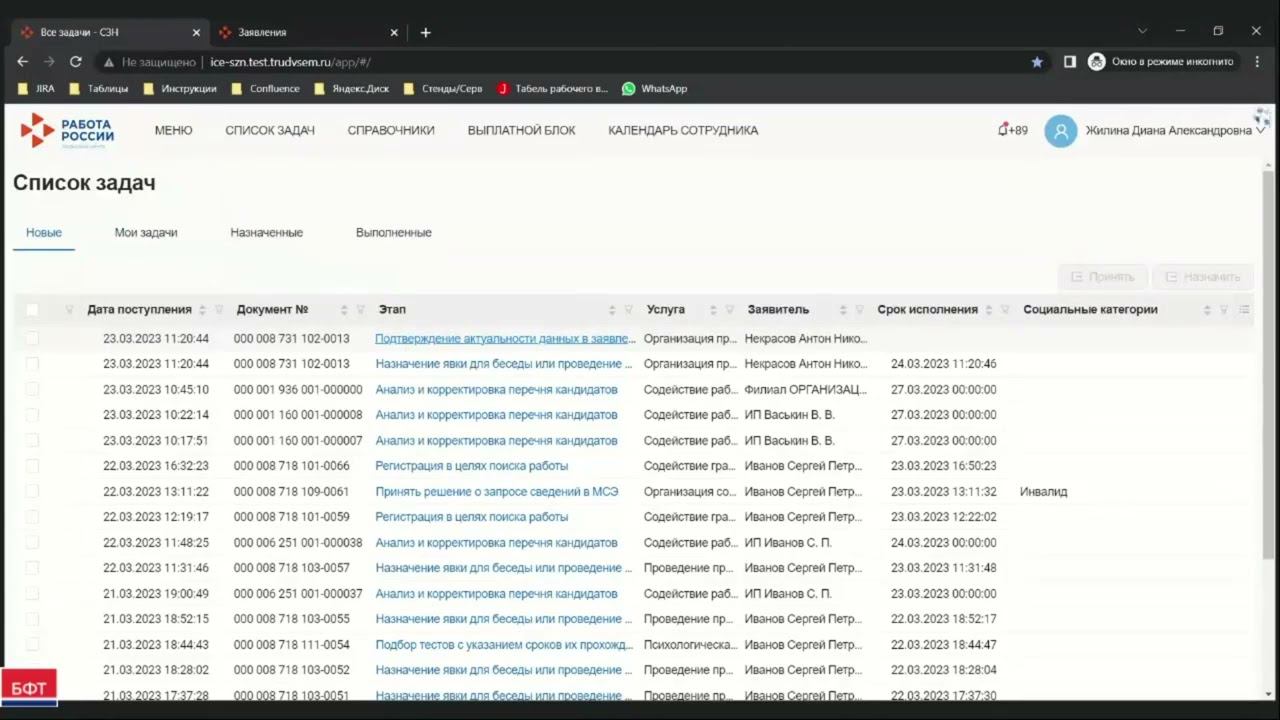Open new browser tab
Viewport: 1280px width, 720px height.
pyautogui.click(x=426, y=32)
